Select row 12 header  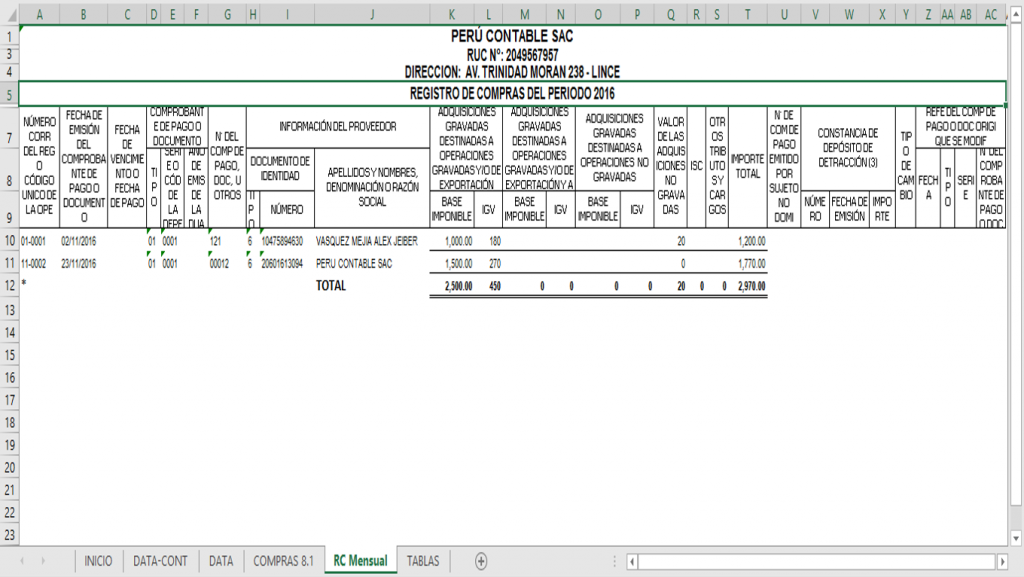coord(10,286)
